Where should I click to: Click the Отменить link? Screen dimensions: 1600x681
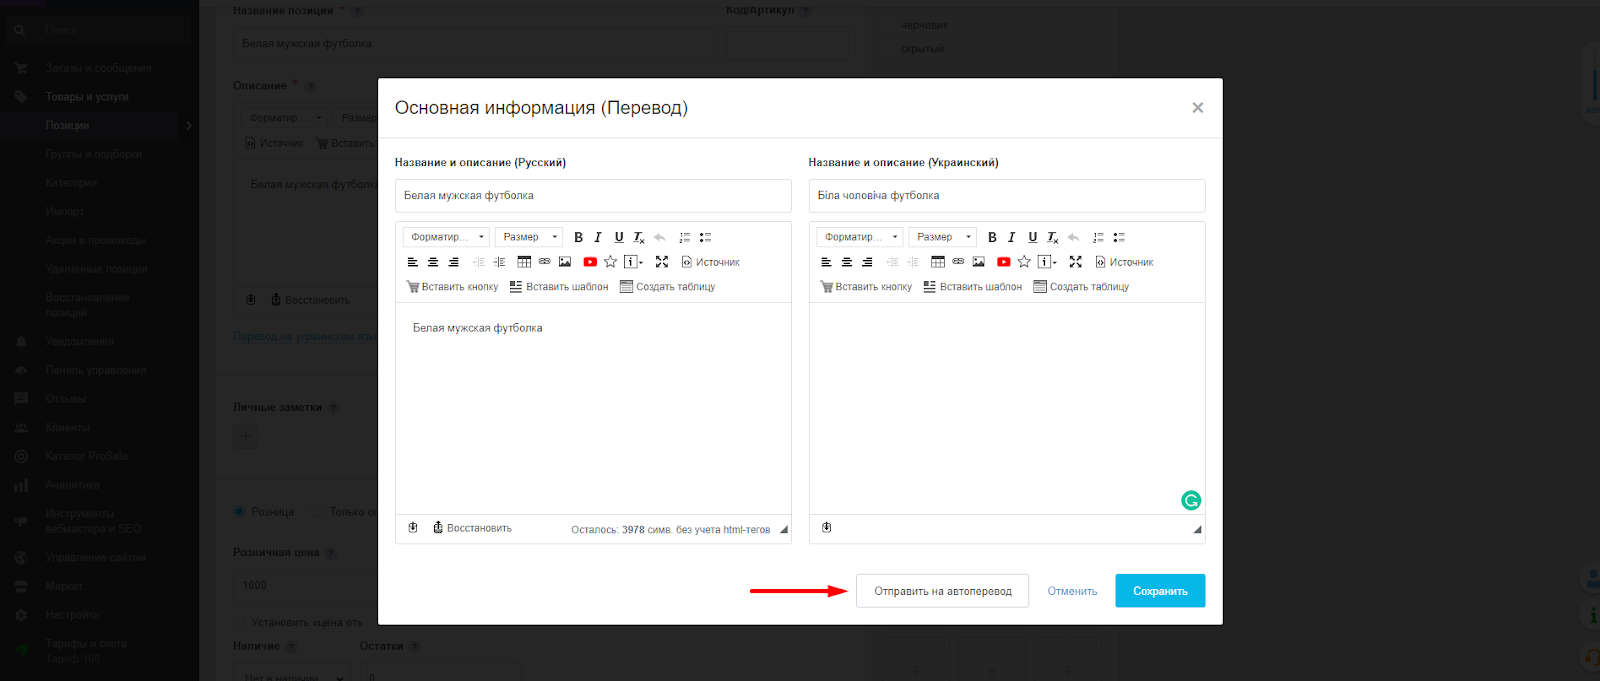point(1072,591)
